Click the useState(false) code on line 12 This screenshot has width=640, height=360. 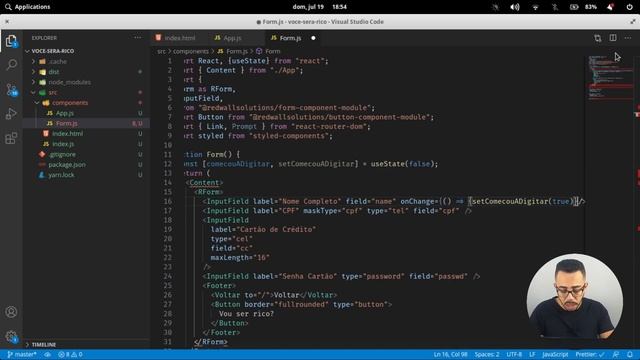(404, 164)
